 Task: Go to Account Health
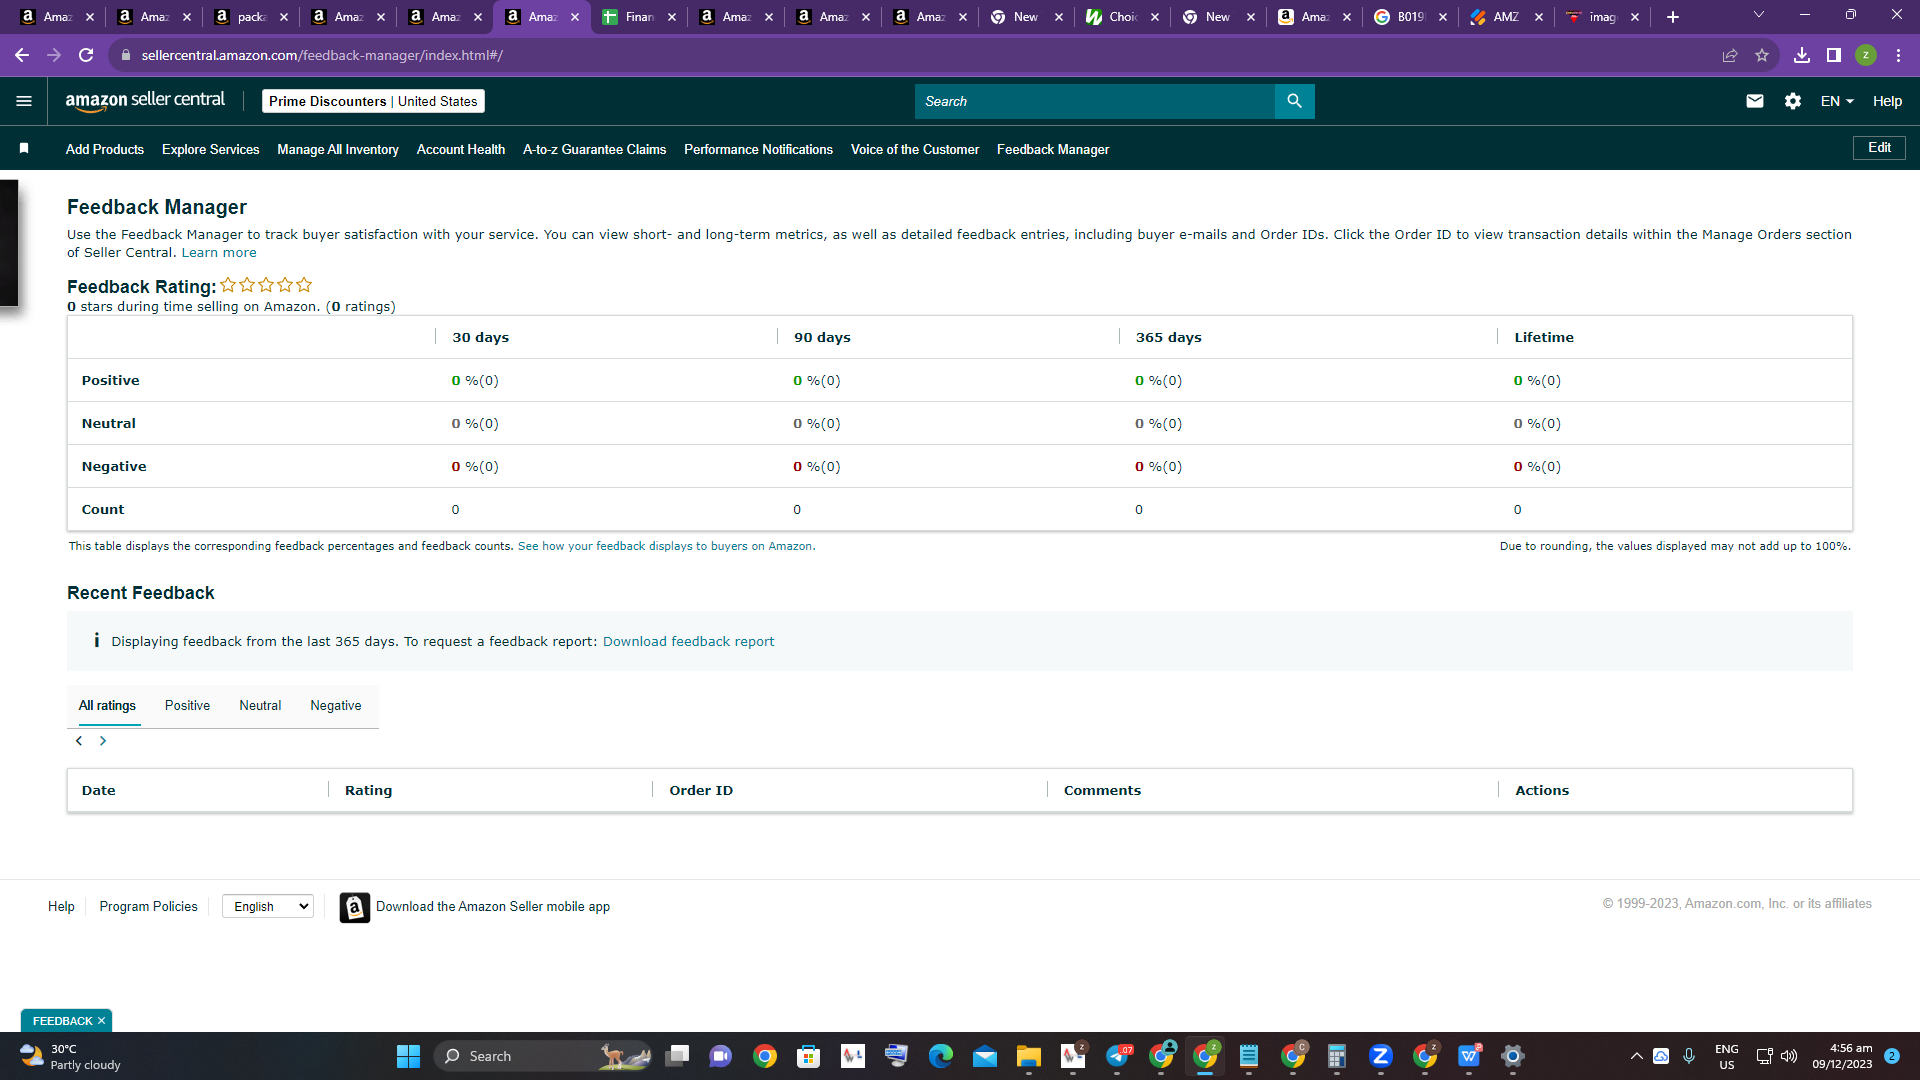tap(461, 149)
